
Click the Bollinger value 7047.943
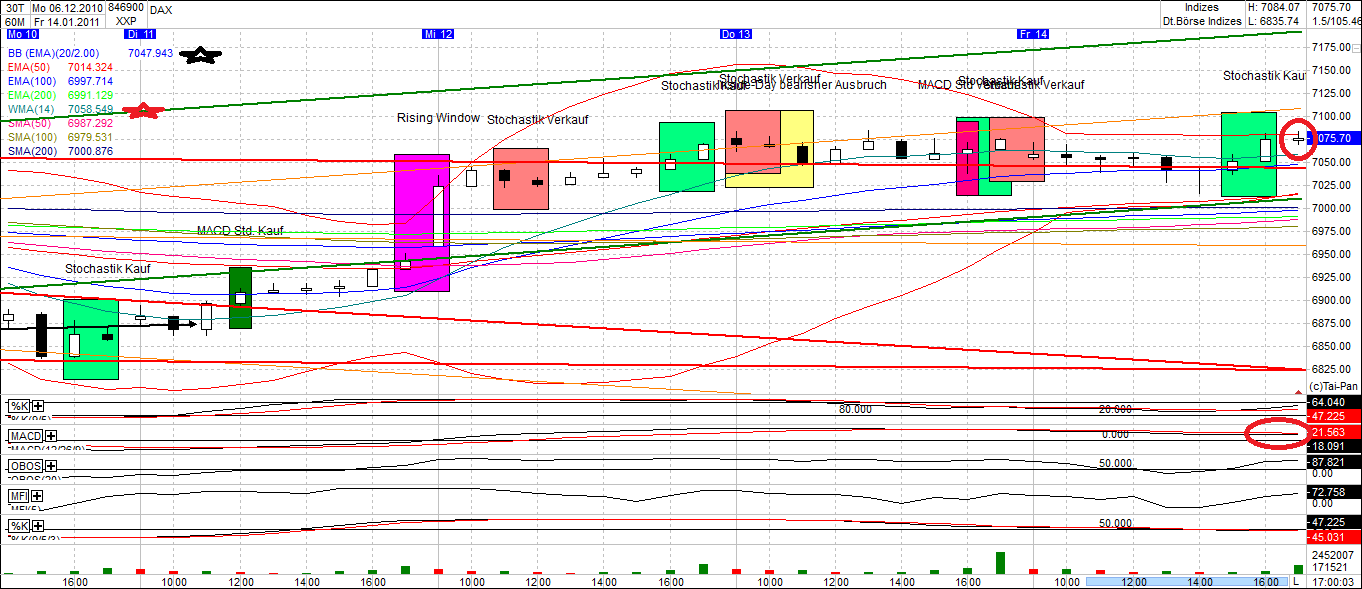(151, 52)
